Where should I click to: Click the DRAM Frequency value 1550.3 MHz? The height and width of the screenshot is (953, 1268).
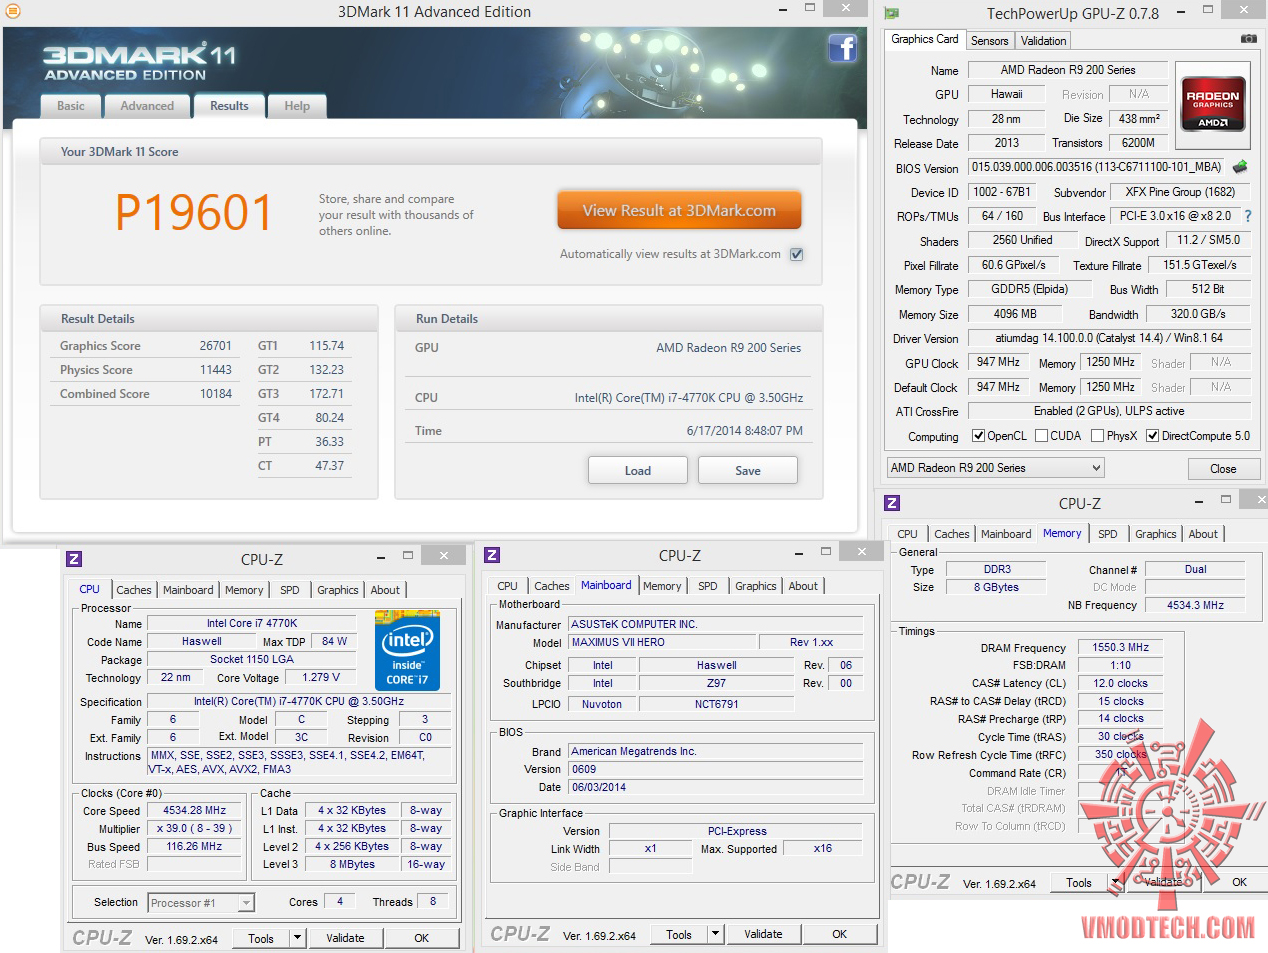[x=1120, y=648]
